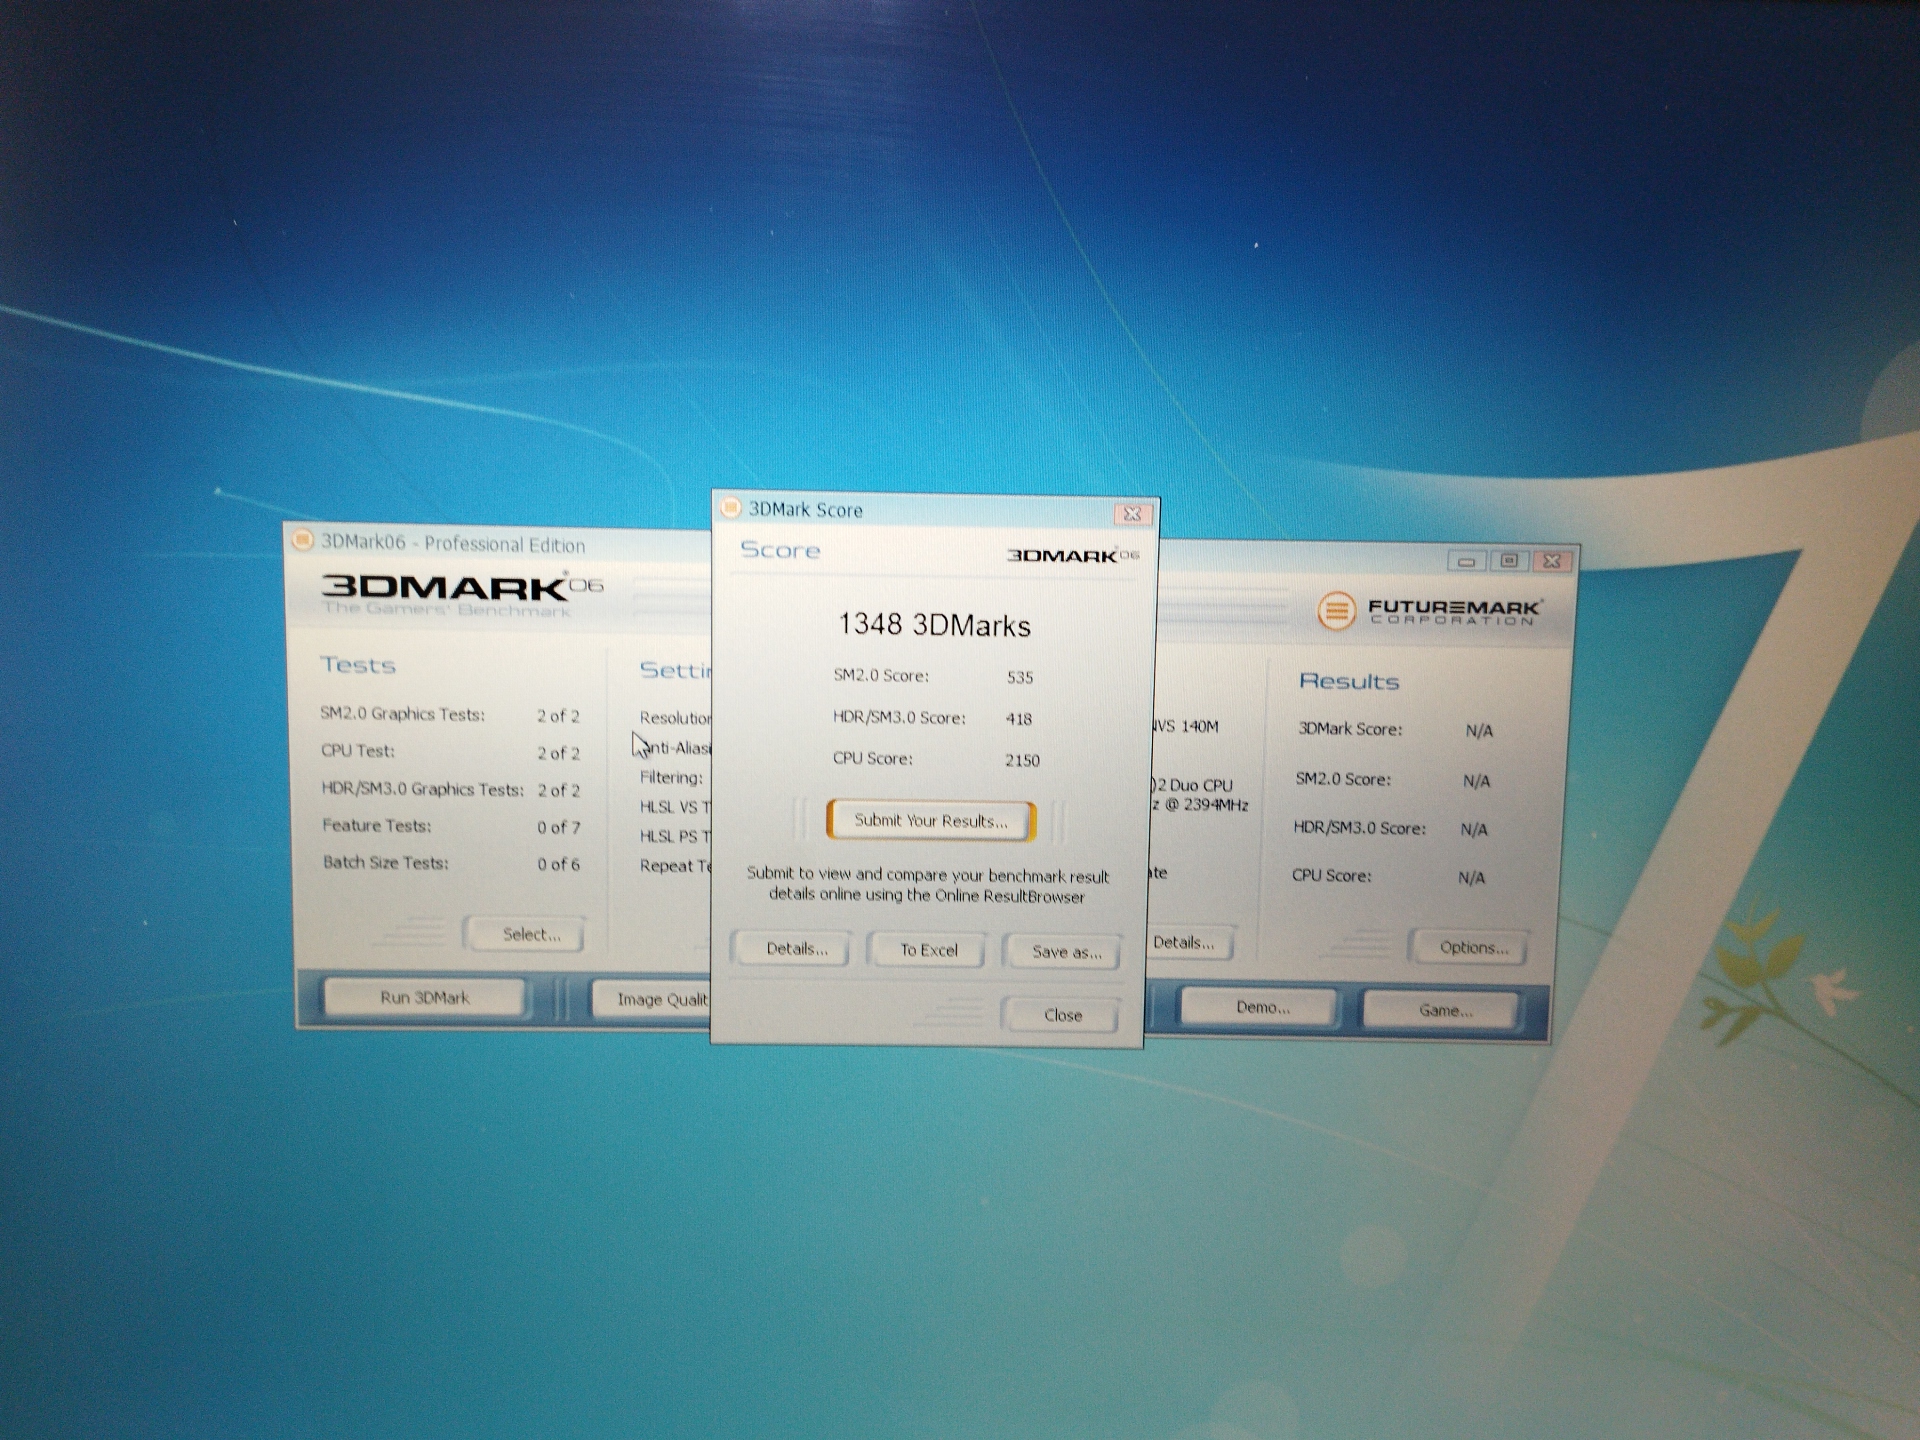Click CPU score value '2150'
The image size is (1920, 1440).
[x=1022, y=760]
